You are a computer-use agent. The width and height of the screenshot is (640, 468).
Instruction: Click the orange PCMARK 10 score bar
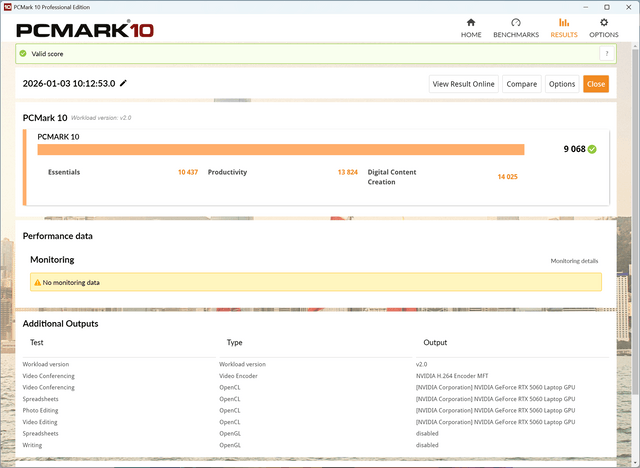point(281,149)
